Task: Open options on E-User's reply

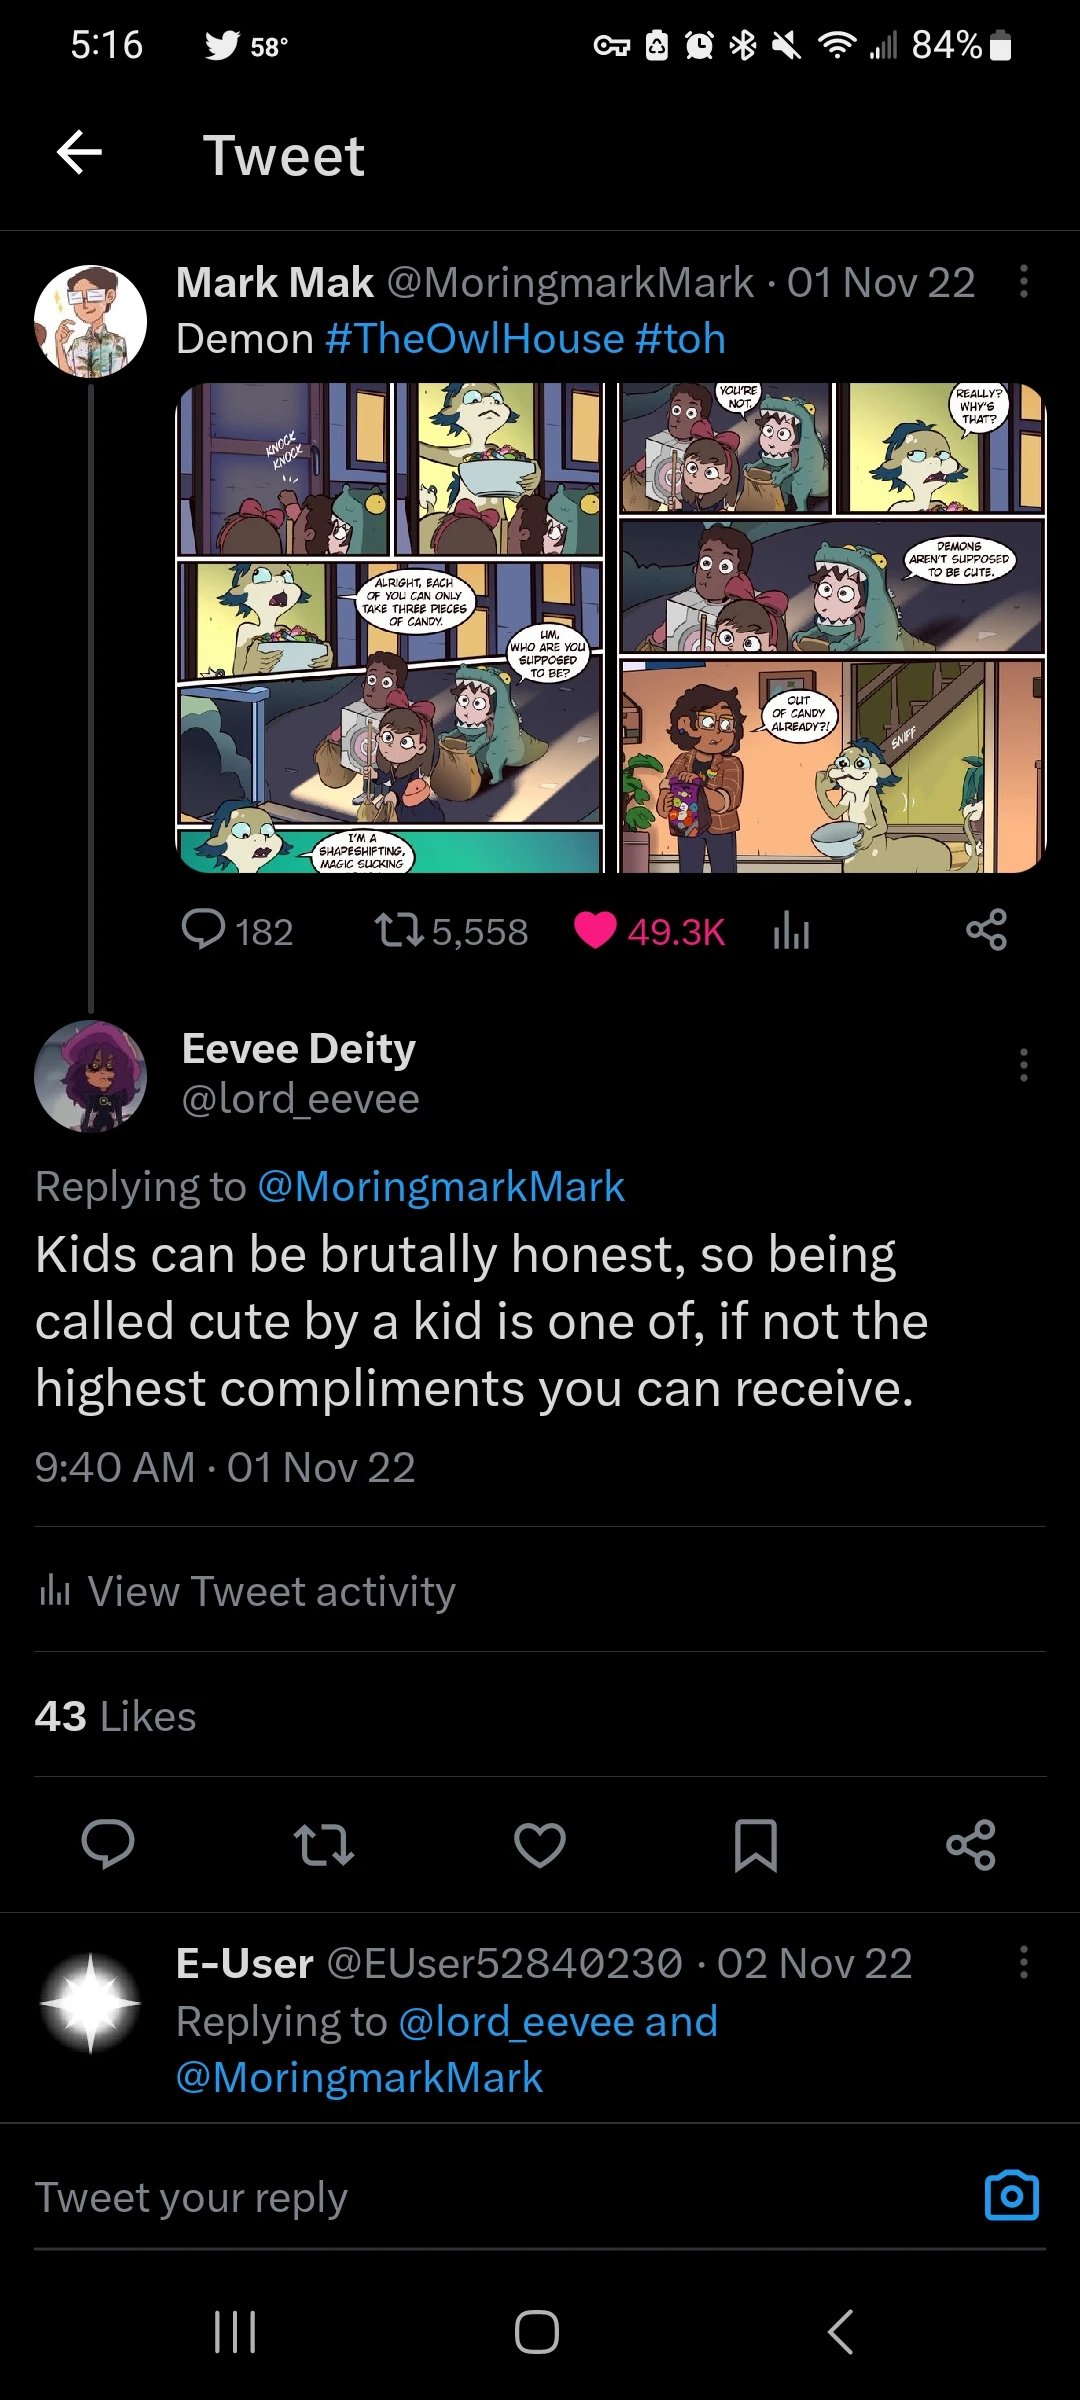Action: (1023, 1962)
